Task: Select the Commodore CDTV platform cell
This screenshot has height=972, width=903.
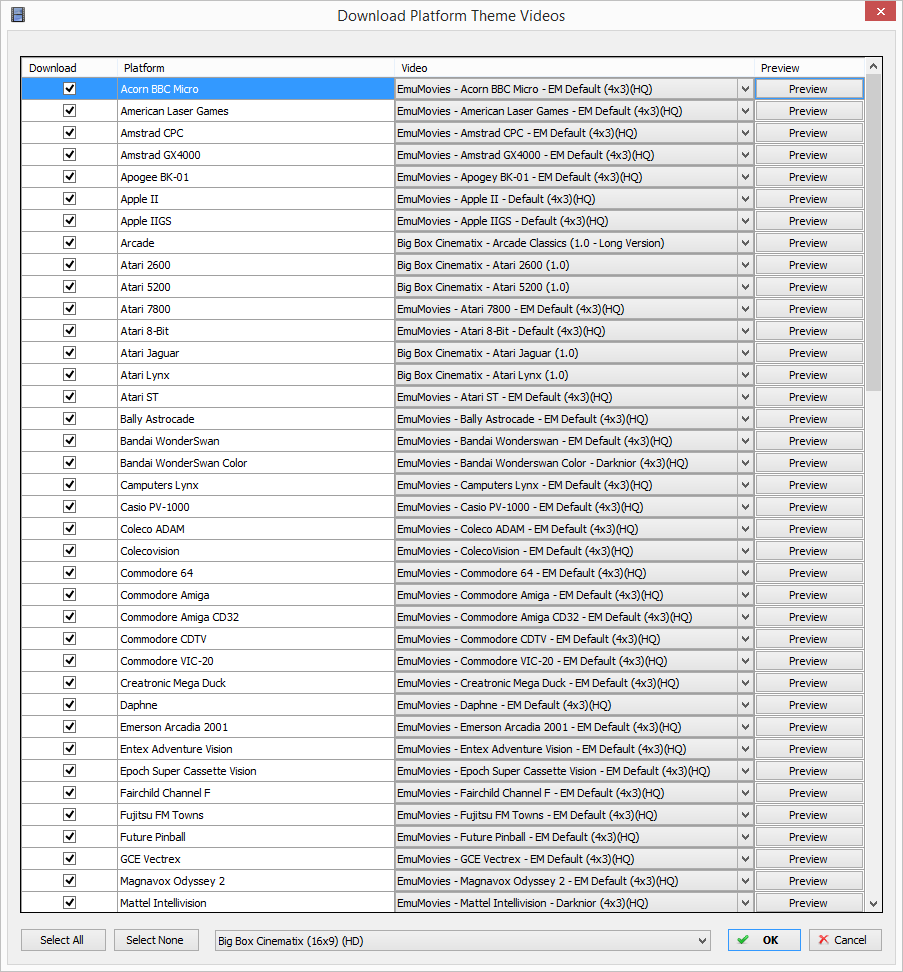Action: click(256, 639)
